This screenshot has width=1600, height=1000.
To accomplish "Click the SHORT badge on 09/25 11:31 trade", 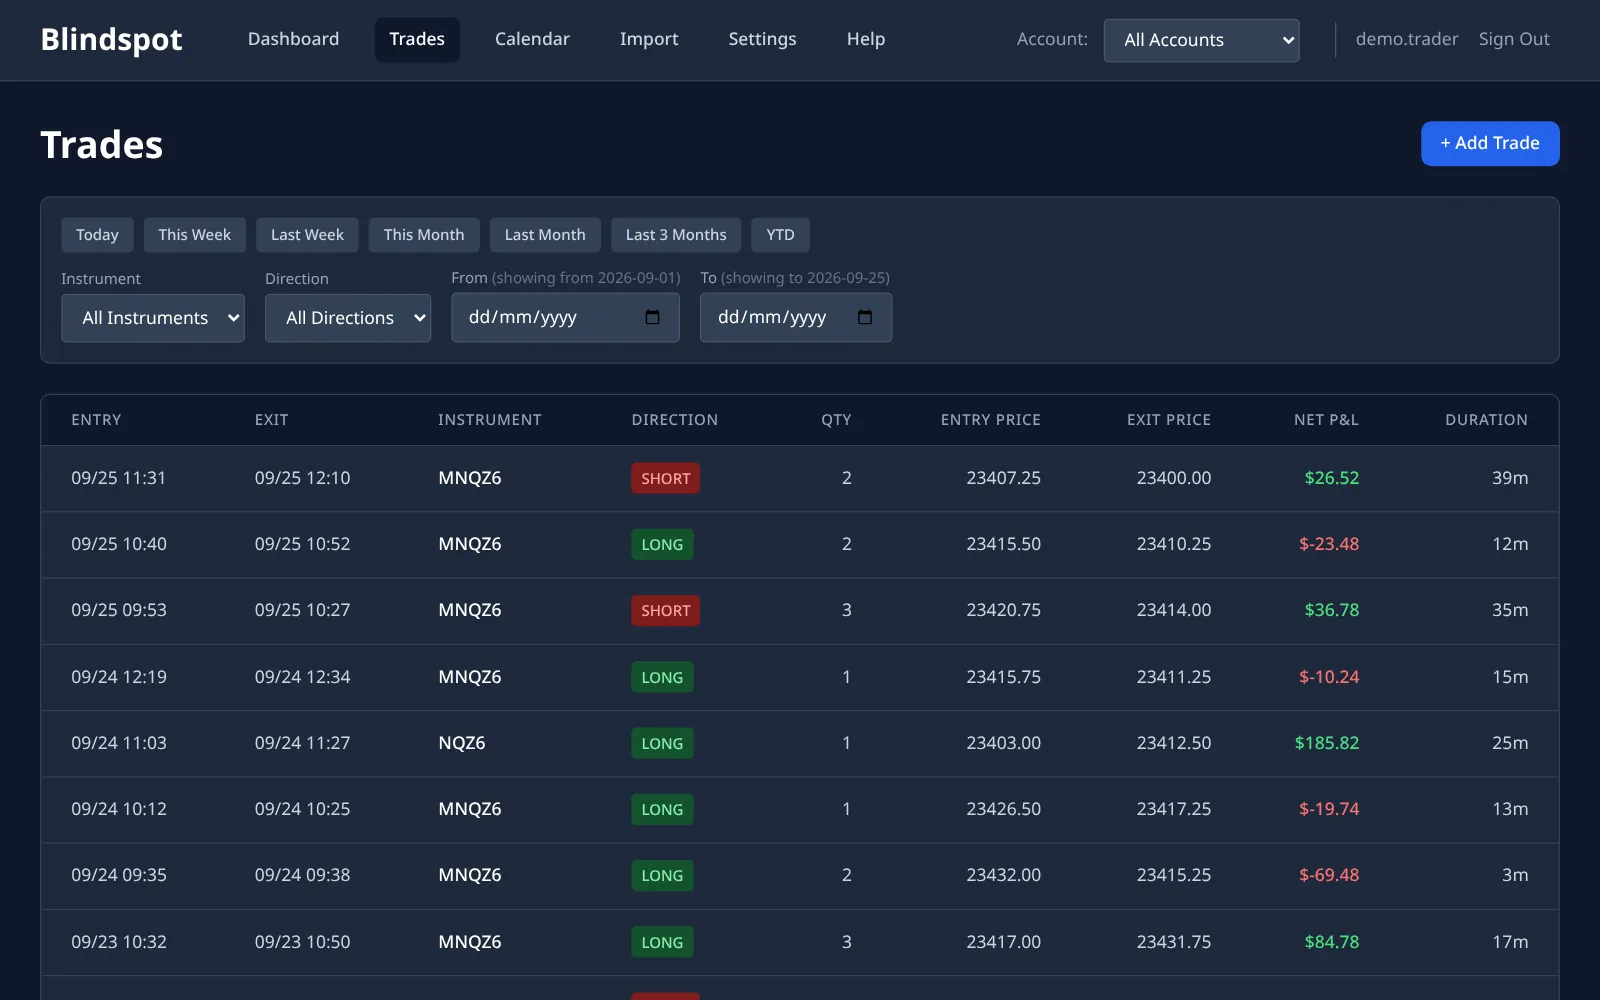I will click(x=665, y=478).
